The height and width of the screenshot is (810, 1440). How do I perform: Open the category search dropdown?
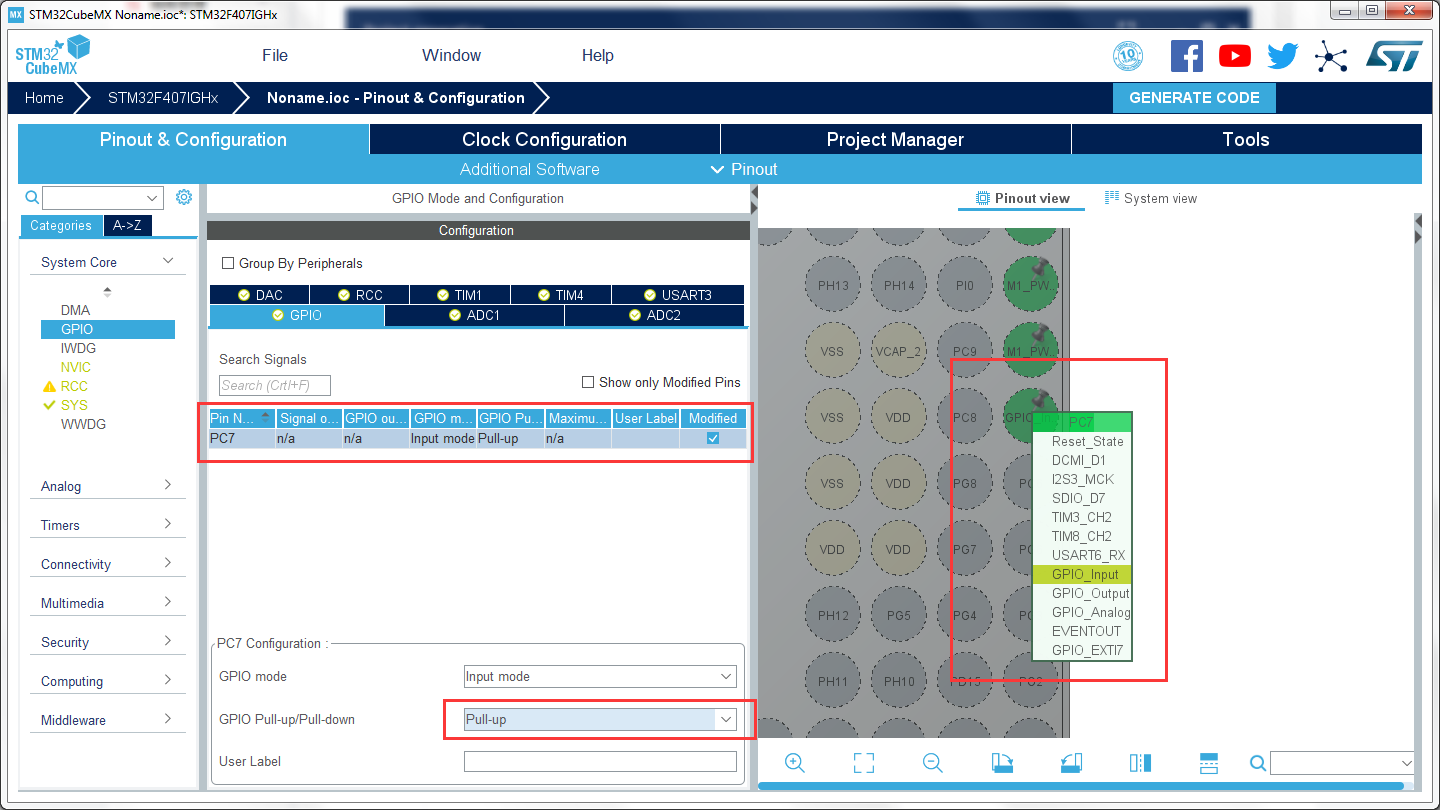click(x=153, y=198)
